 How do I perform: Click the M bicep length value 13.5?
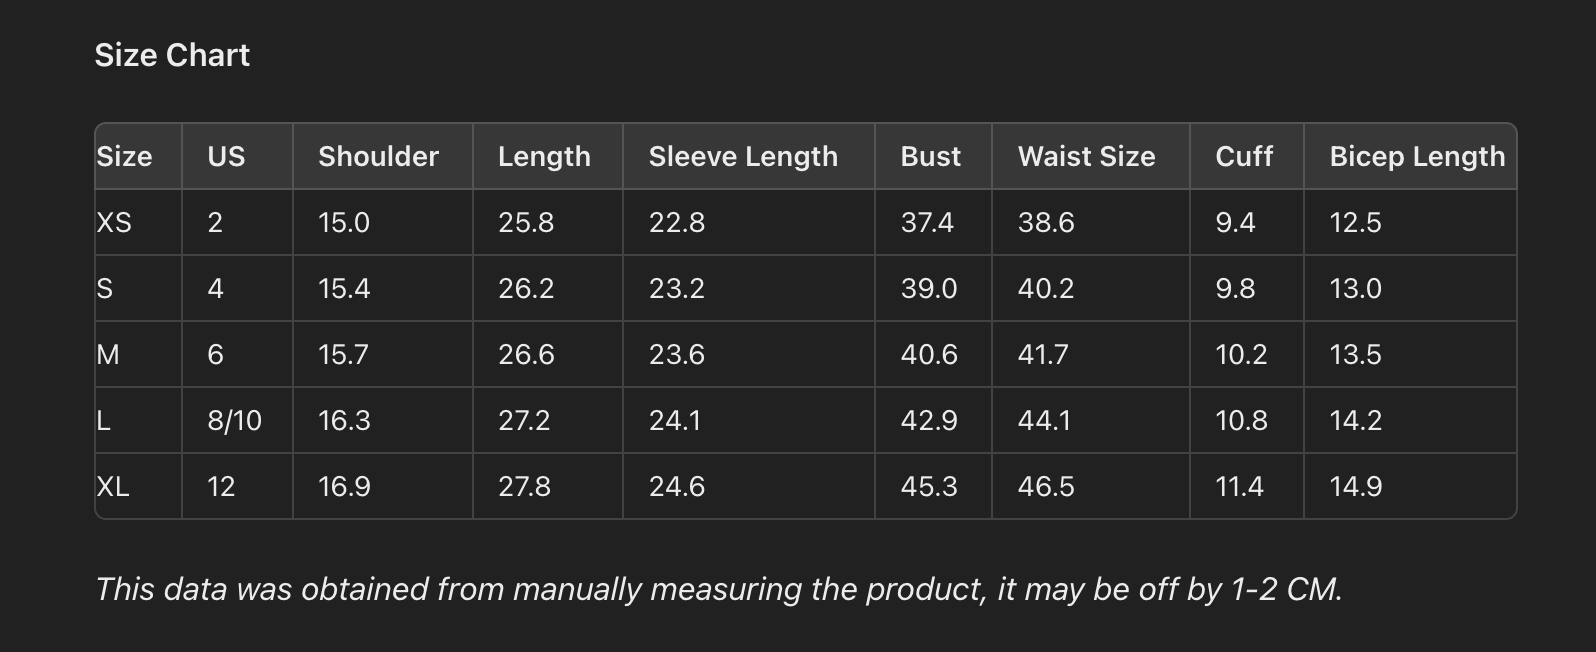click(1355, 354)
